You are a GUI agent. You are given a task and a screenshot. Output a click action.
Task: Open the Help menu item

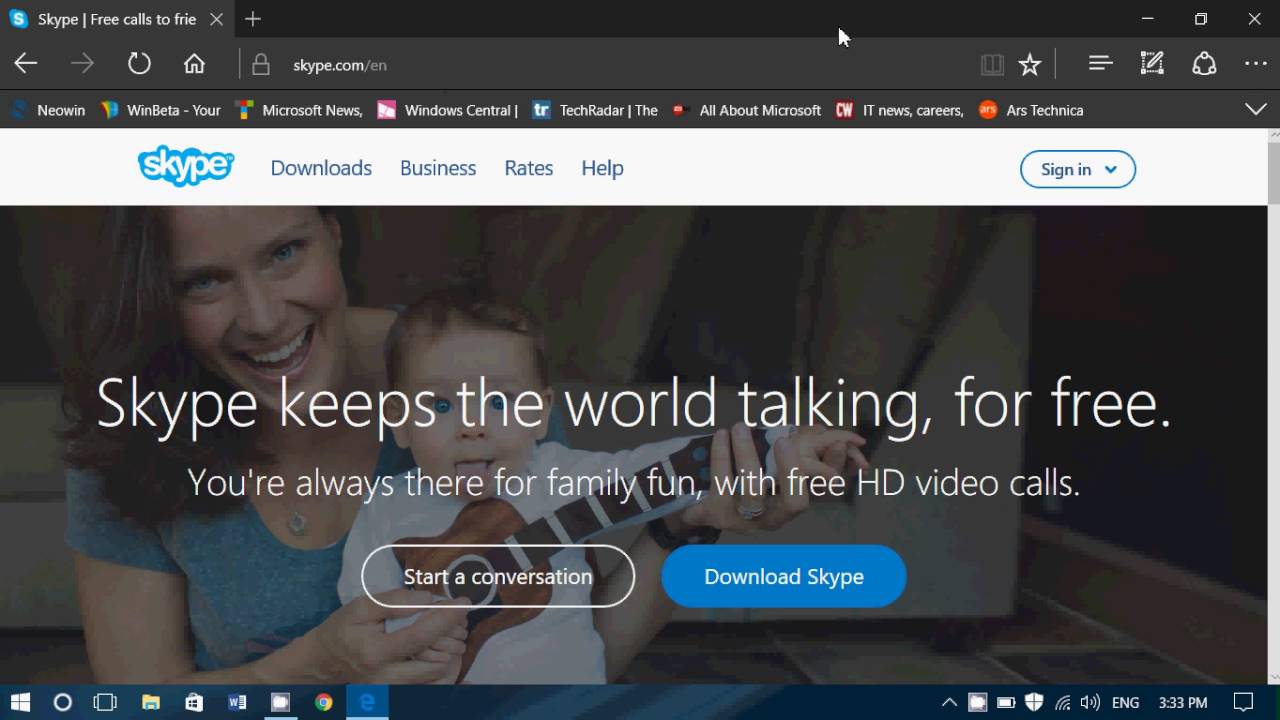pos(602,168)
